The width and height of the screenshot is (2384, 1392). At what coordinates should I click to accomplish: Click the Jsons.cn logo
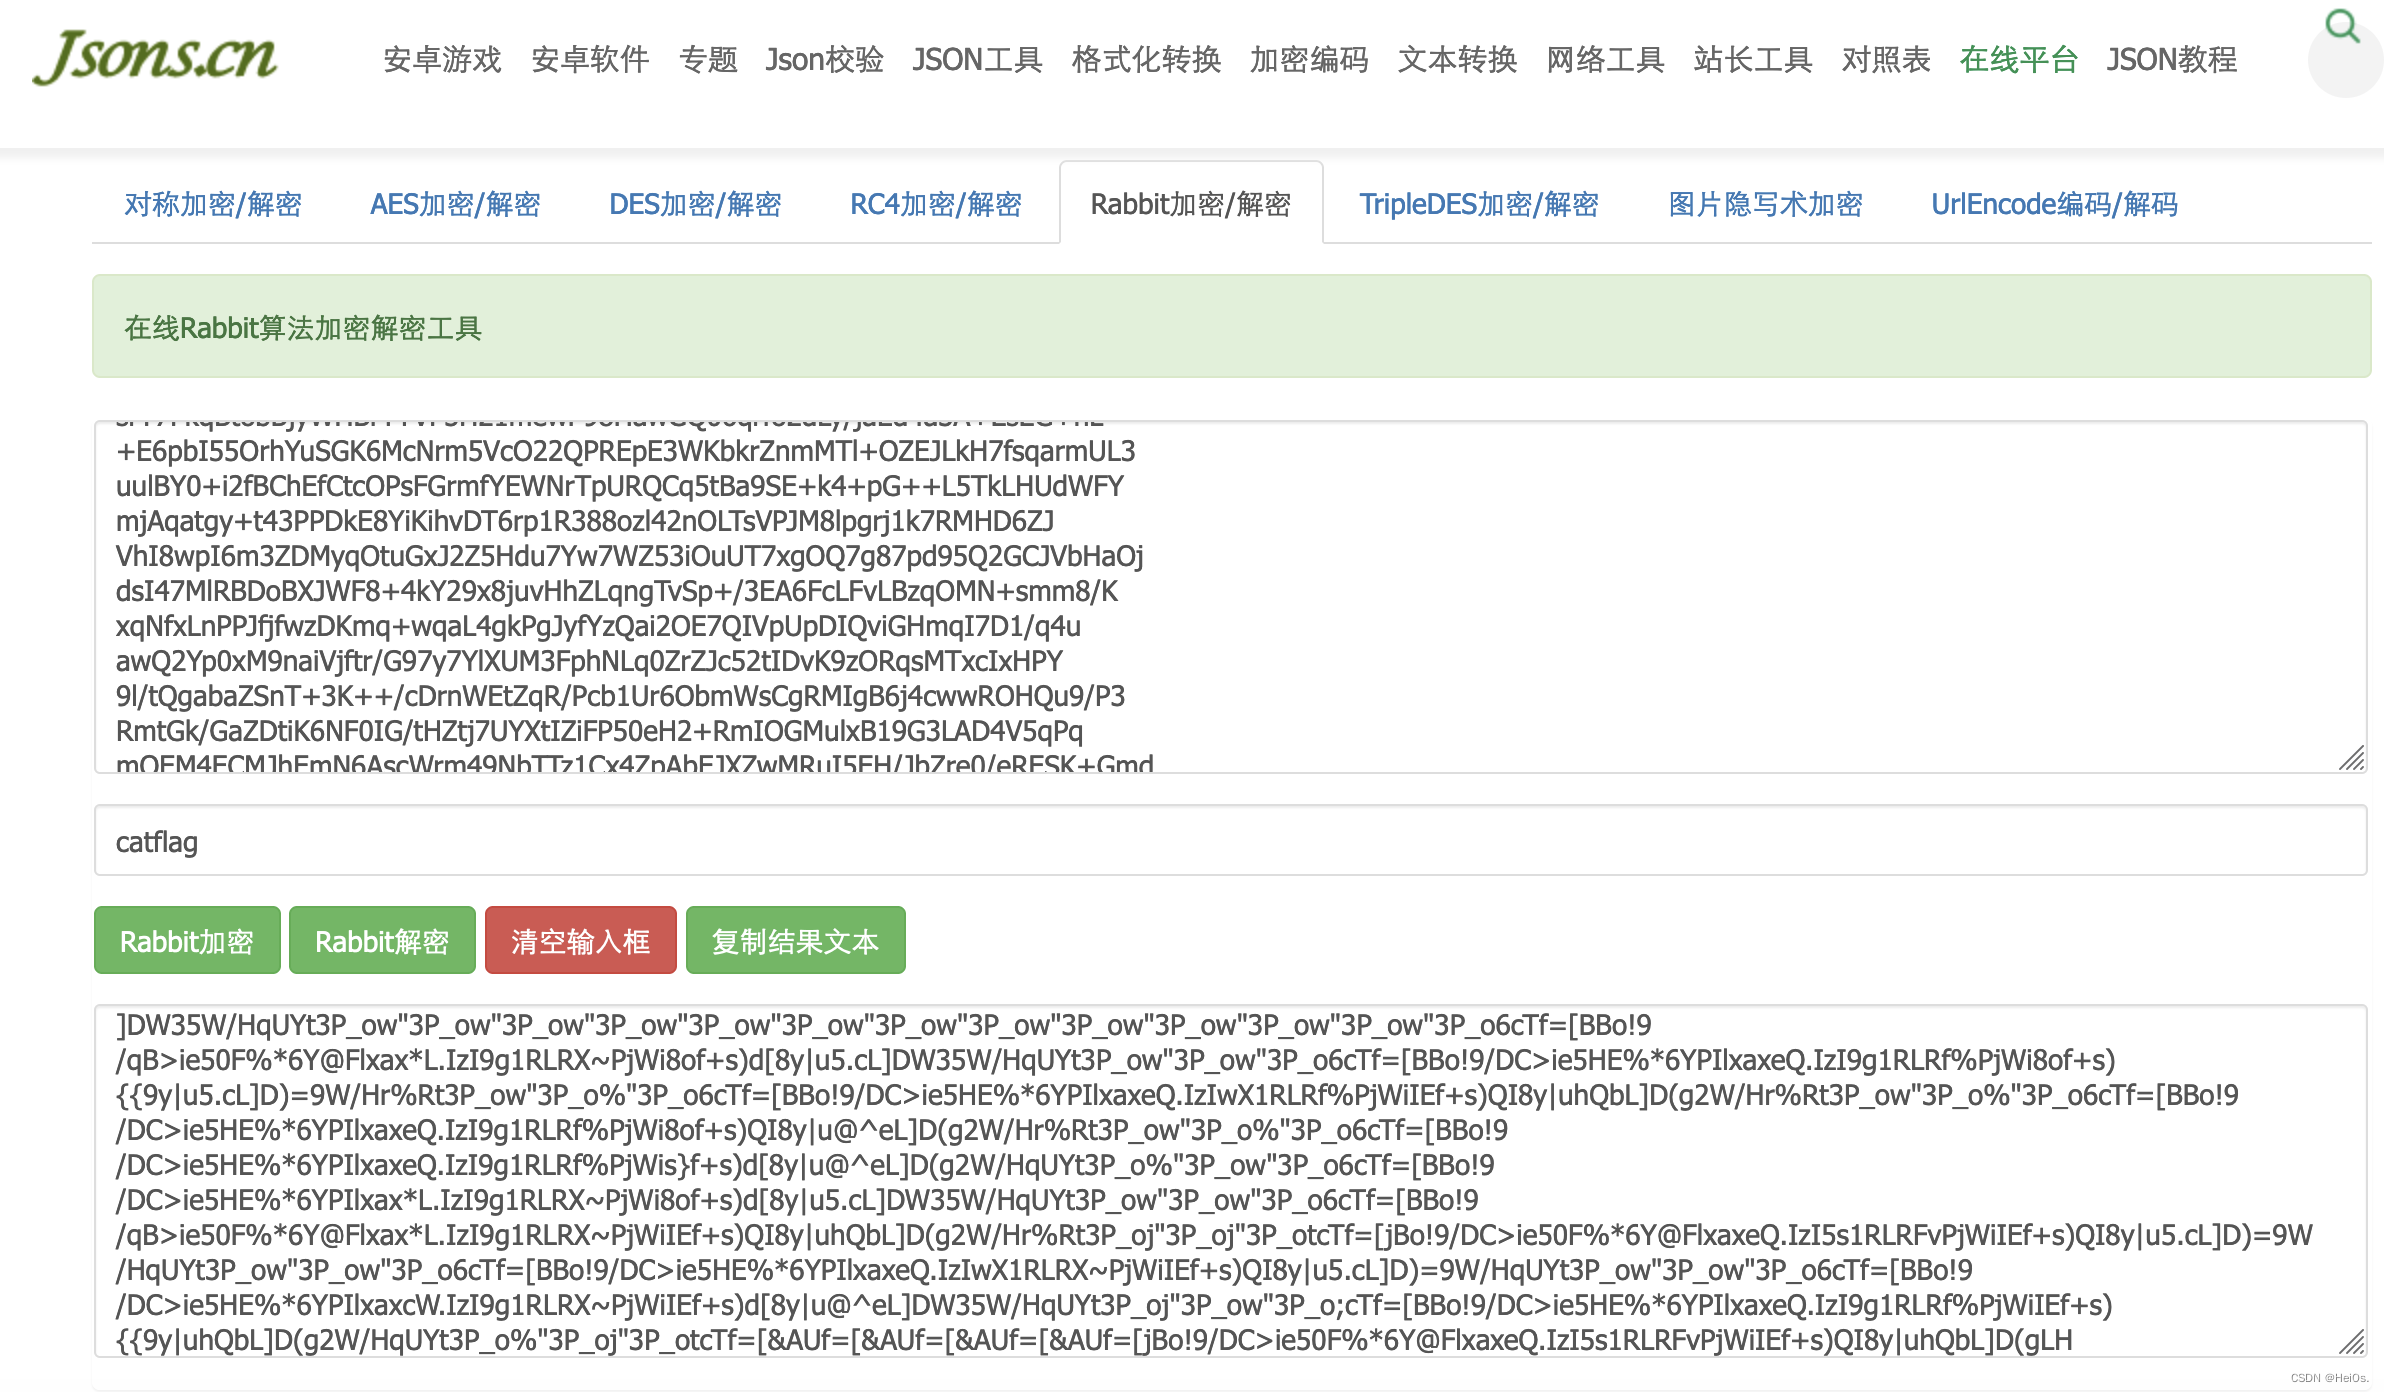tap(155, 57)
